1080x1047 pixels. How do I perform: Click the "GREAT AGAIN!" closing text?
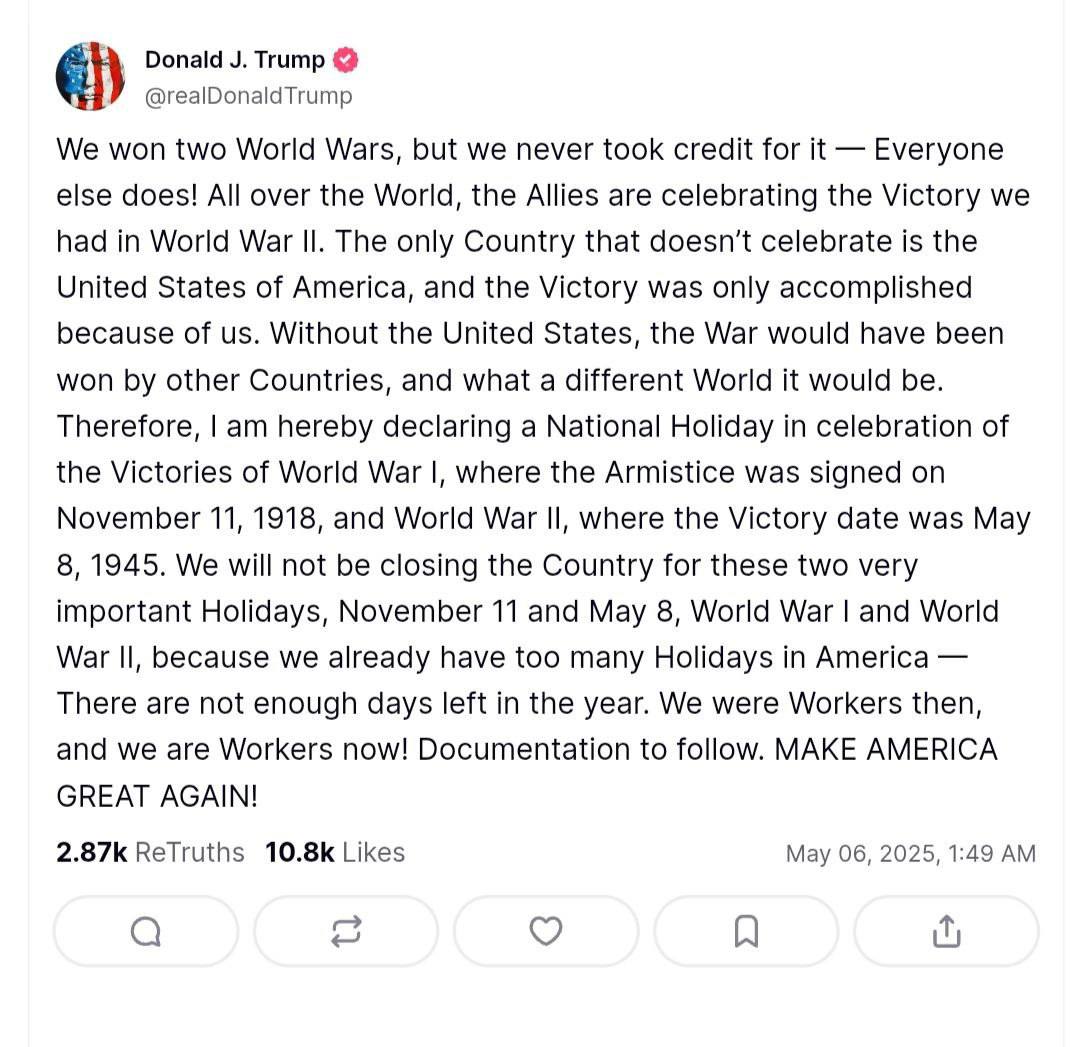pyautogui.click(x=157, y=796)
